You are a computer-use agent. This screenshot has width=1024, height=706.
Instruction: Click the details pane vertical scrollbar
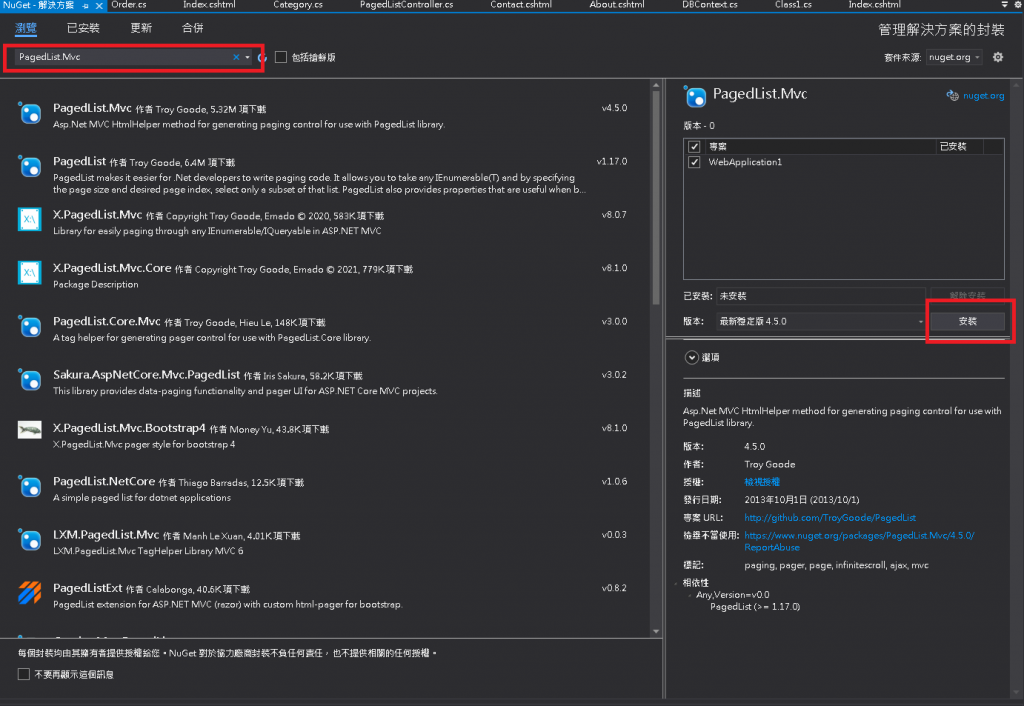[1016, 391]
